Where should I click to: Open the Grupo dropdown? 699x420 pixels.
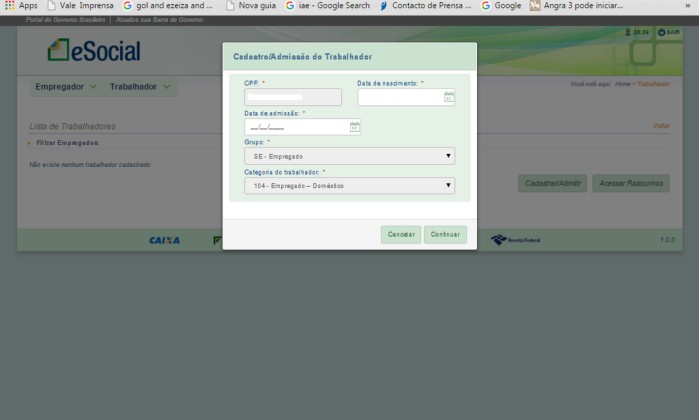[349, 156]
